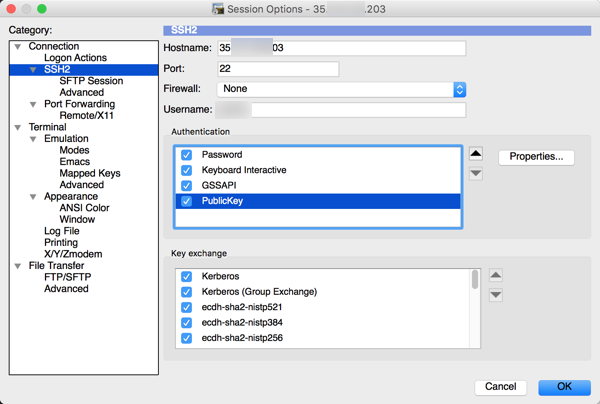Move selected authentication method up
Viewport: 600px width, 404px height.
(476, 154)
